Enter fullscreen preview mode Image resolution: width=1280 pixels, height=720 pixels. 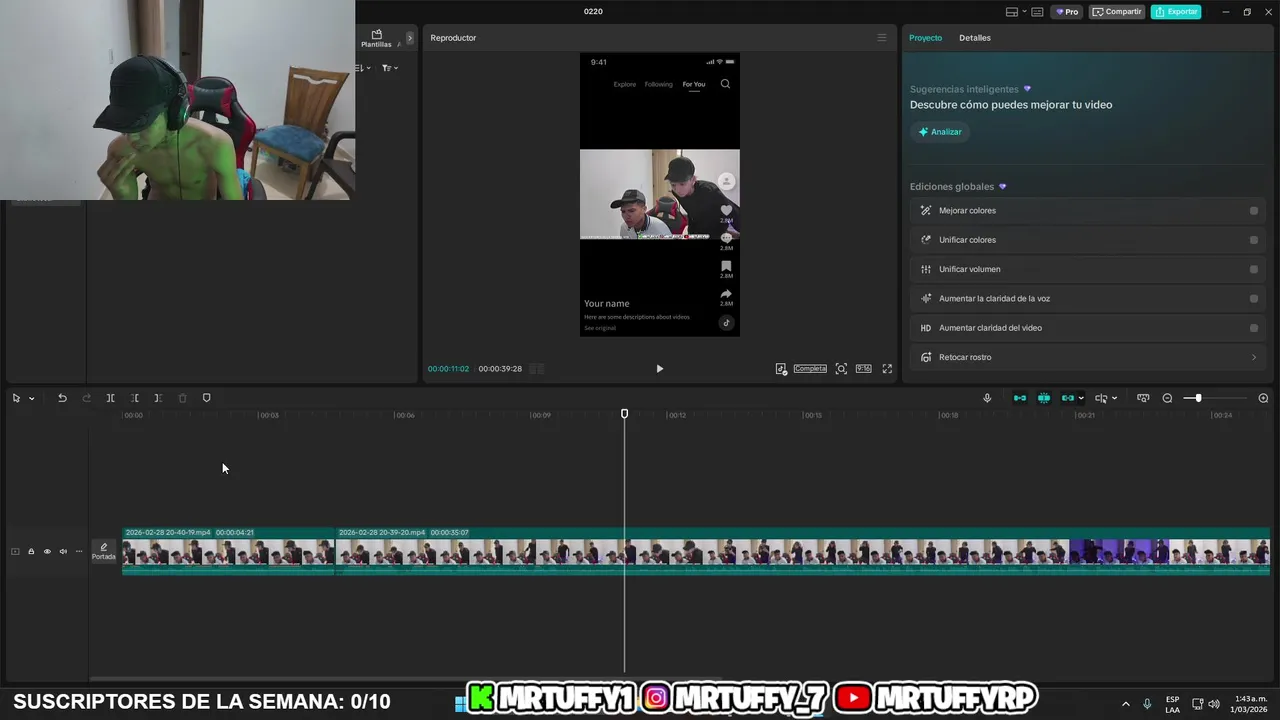887,369
